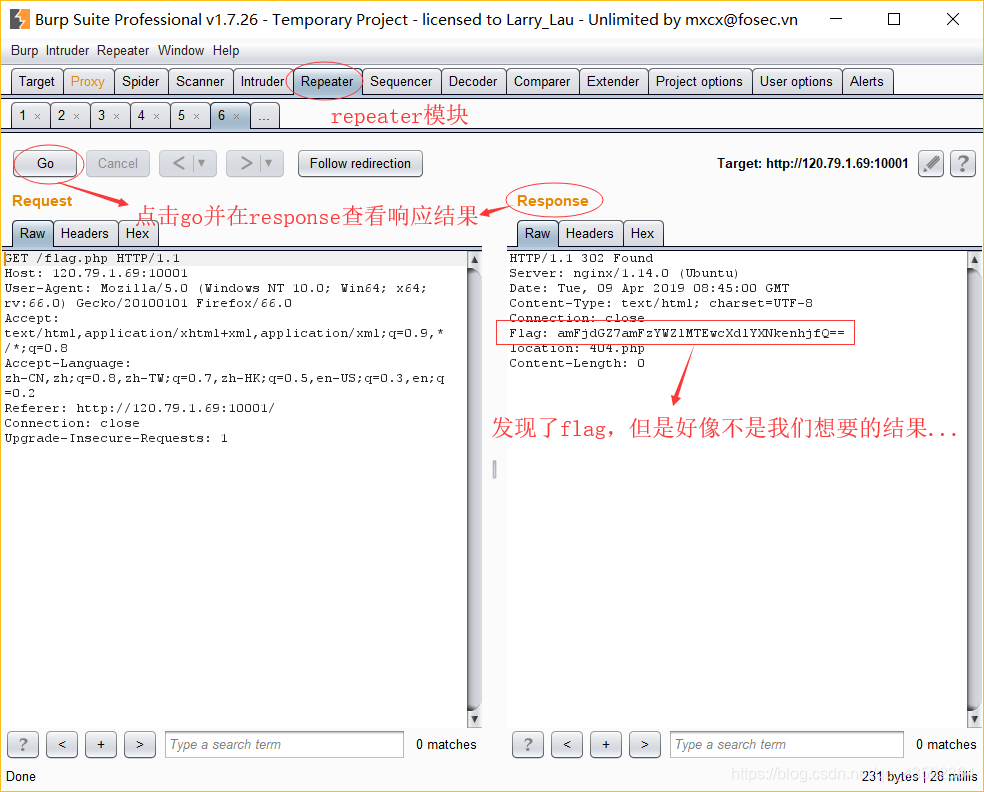Switch to the Spider tab
Image resolution: width=984 pixels, height=792 pixels.
(141, 82)
